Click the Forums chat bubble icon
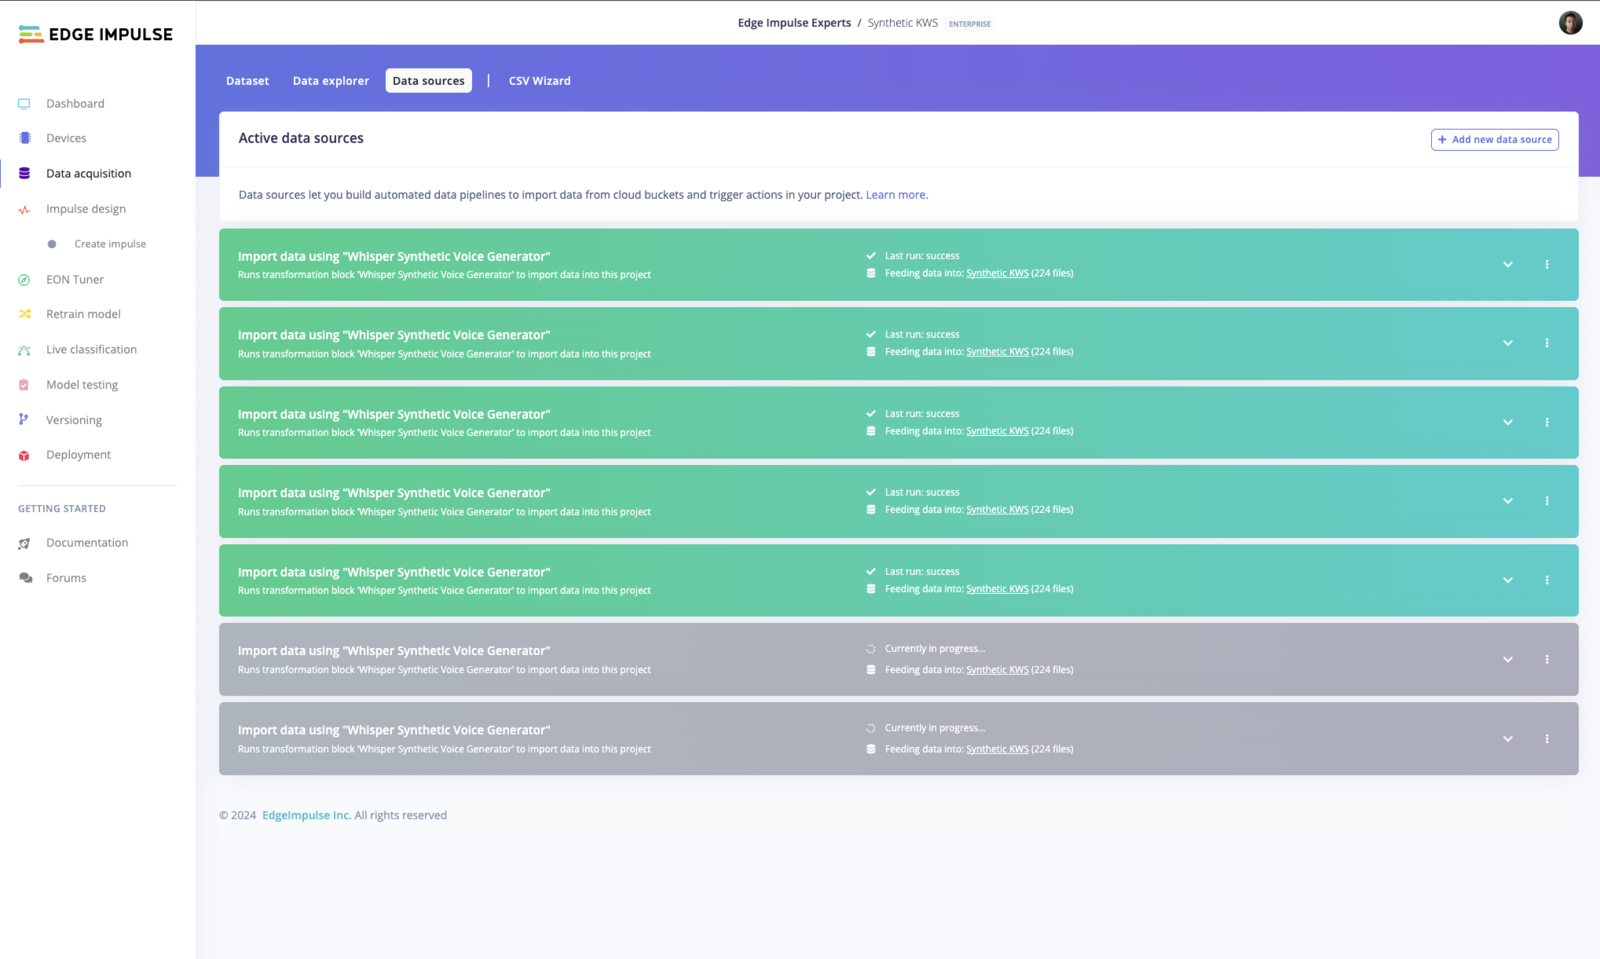 pos(25,578)
